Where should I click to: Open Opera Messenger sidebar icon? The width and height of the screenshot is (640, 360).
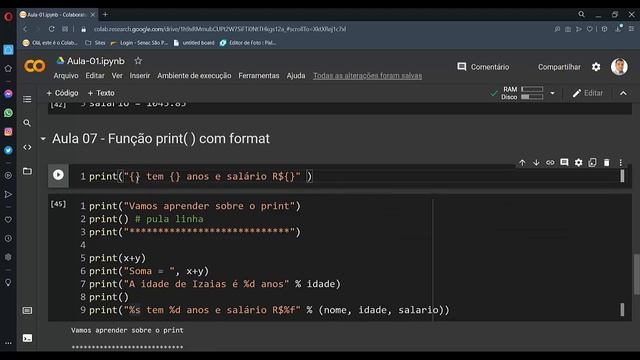point(8,94)
